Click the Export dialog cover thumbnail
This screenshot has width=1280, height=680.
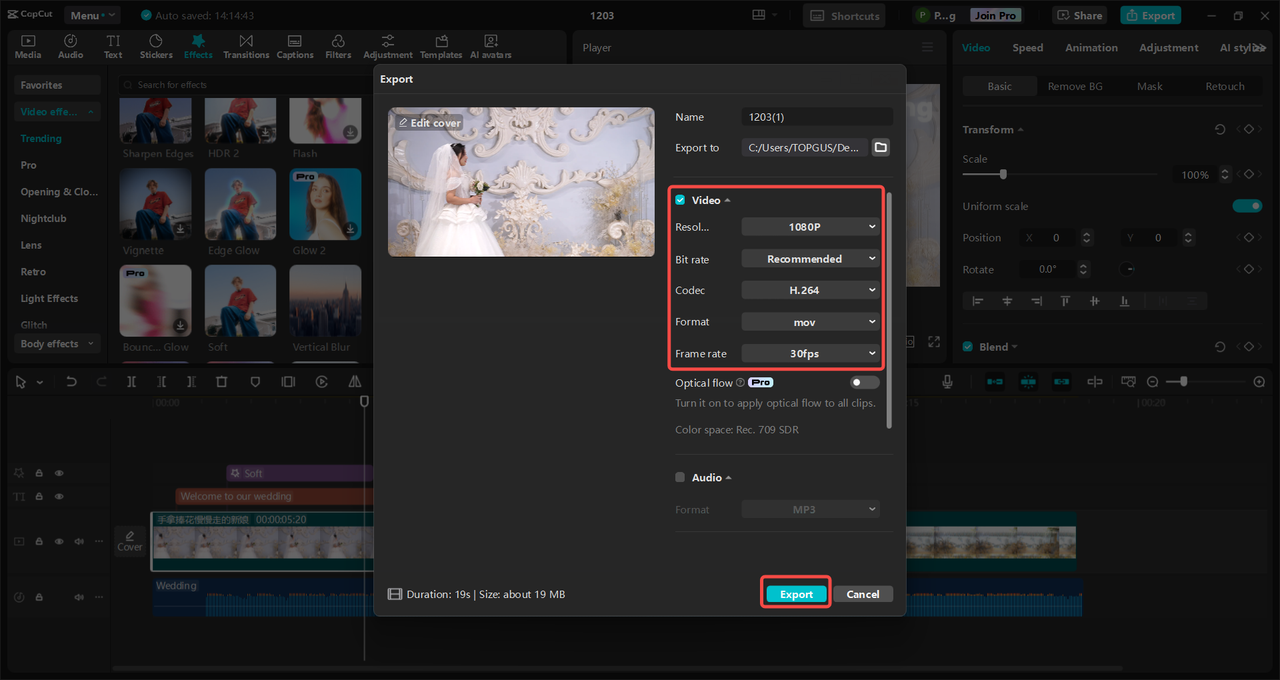(521, 182)
